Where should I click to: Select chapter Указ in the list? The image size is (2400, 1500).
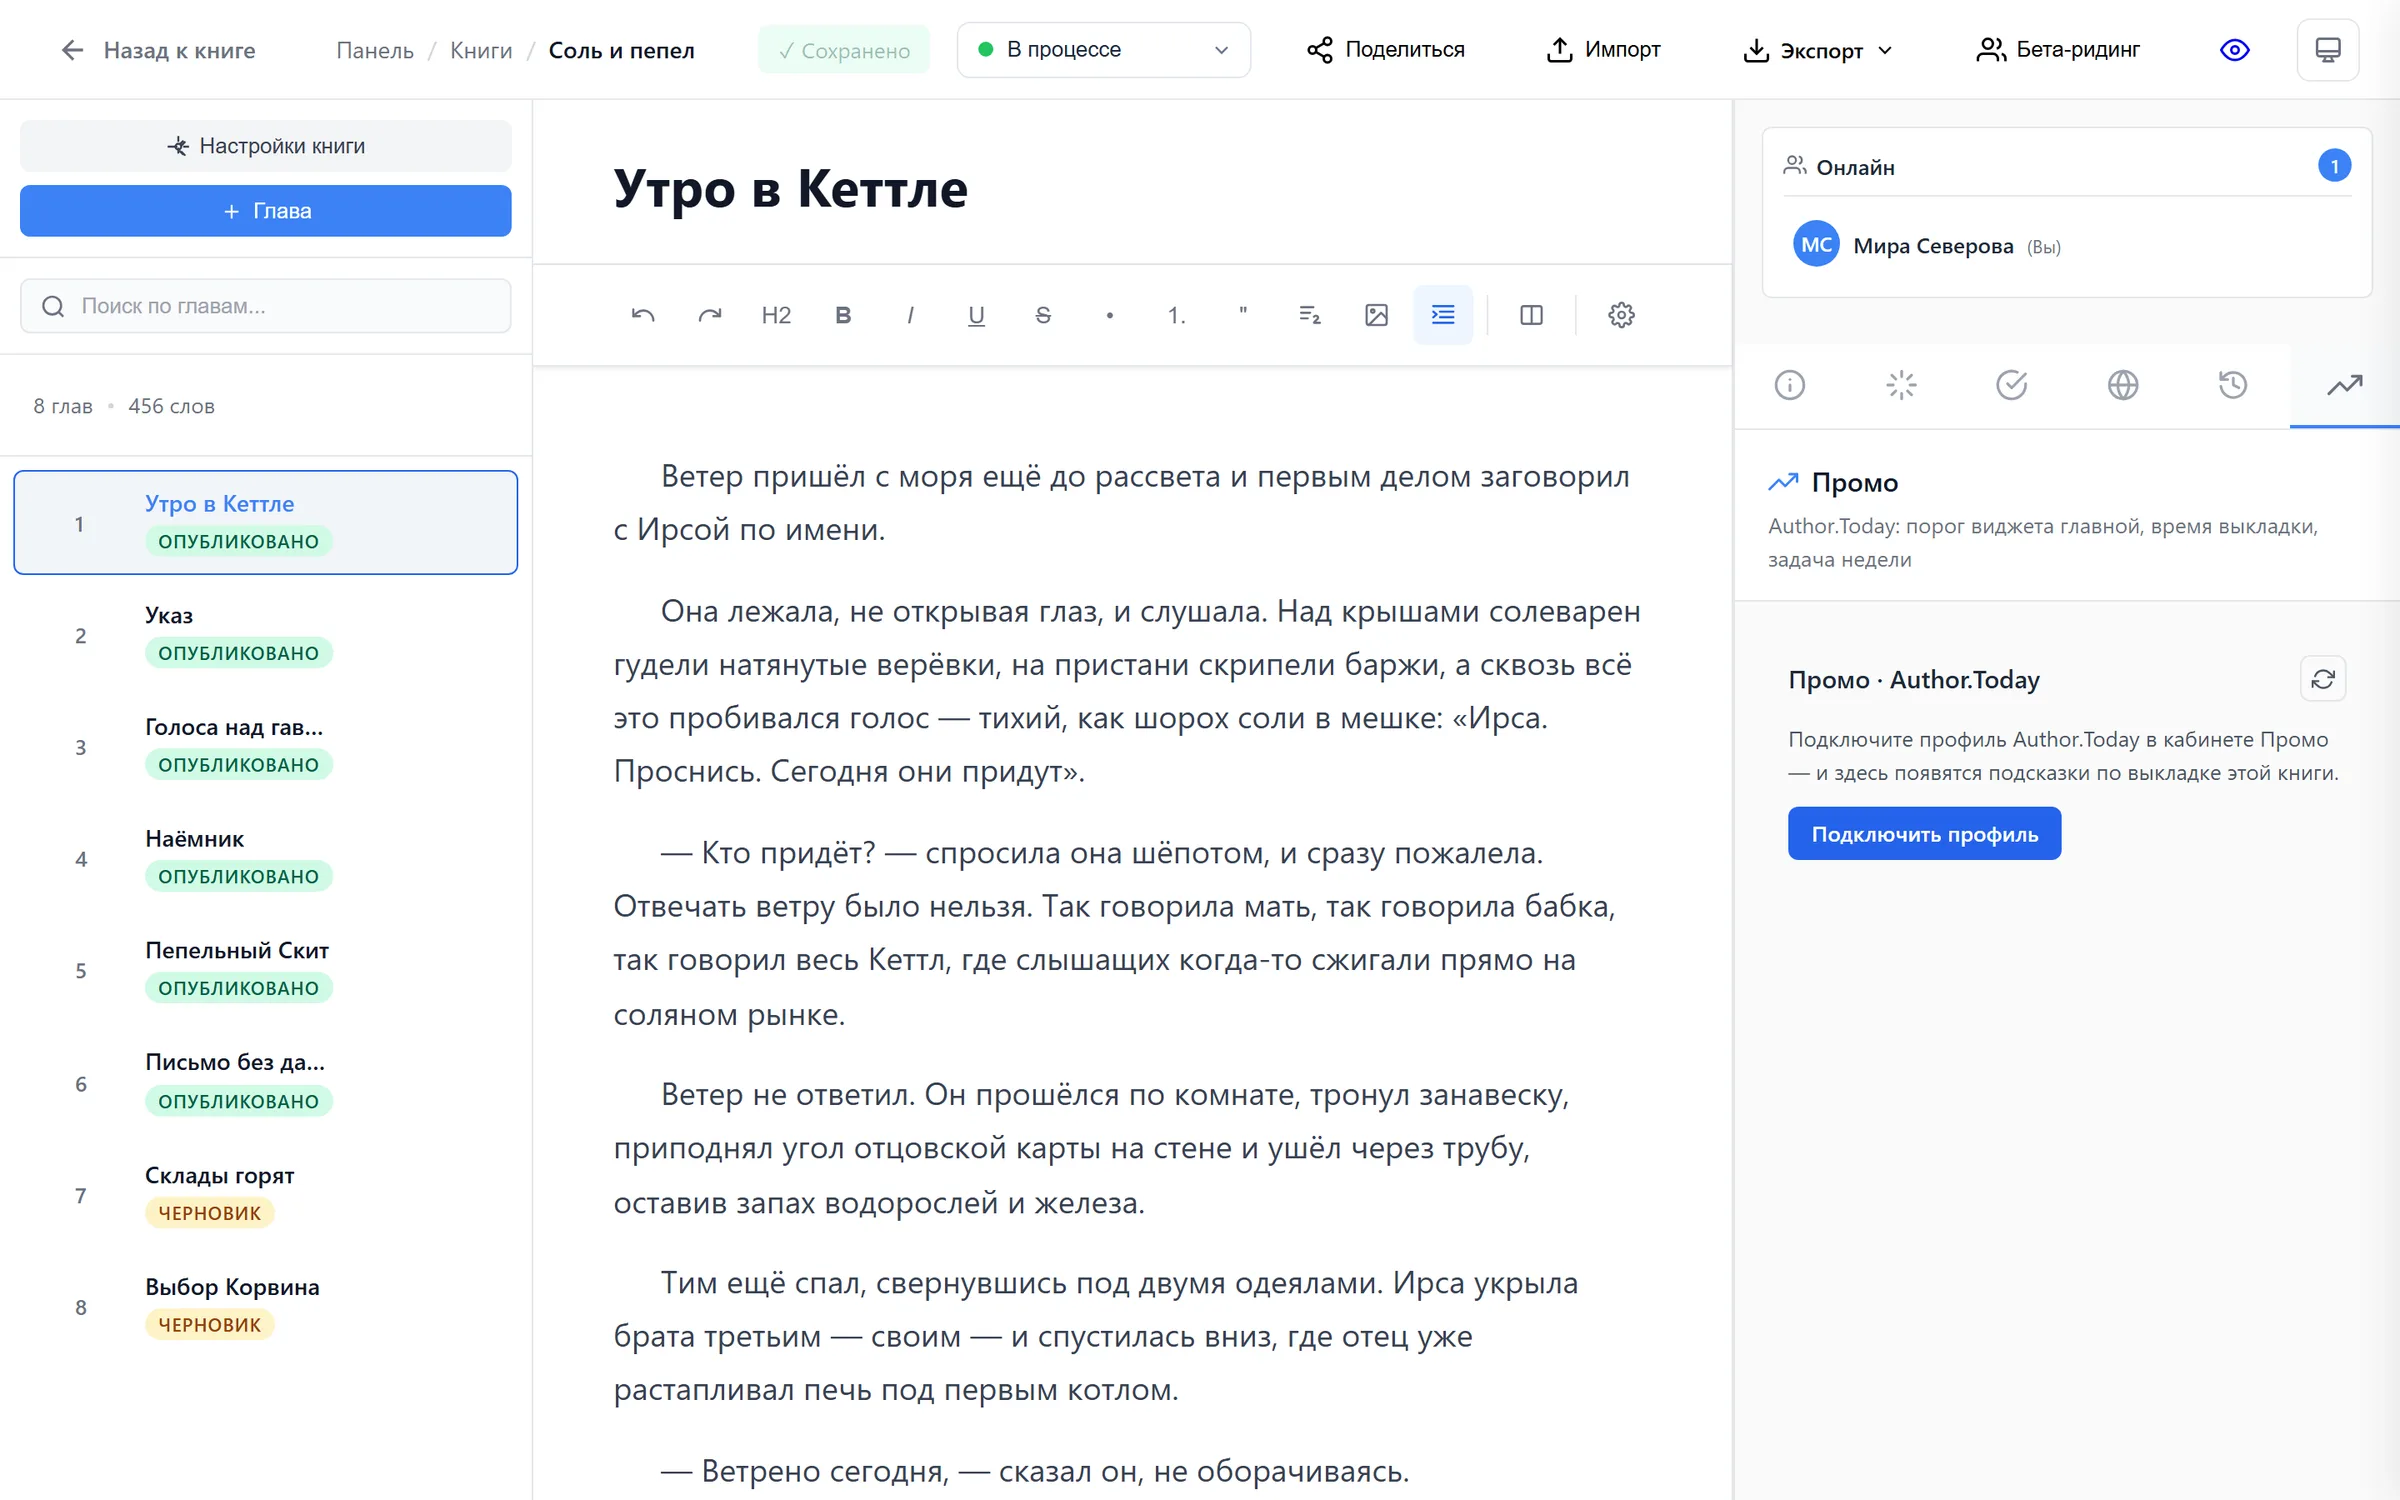[x=266, y=635]
